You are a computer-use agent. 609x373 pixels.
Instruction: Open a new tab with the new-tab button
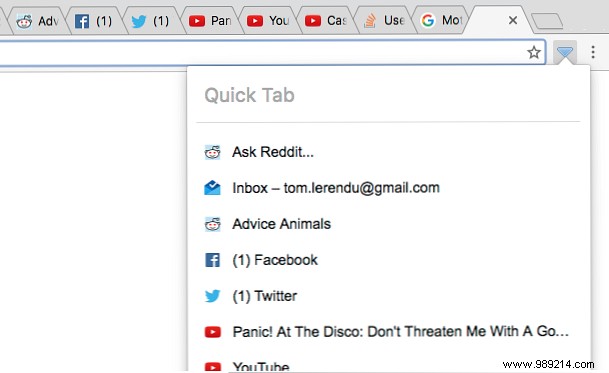[x=547, y=21]
